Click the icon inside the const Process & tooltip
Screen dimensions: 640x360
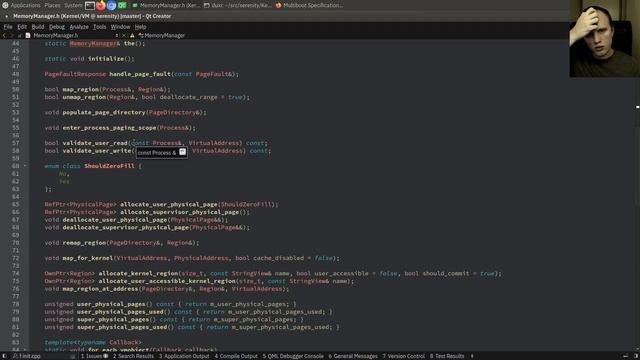pos(182,152)
